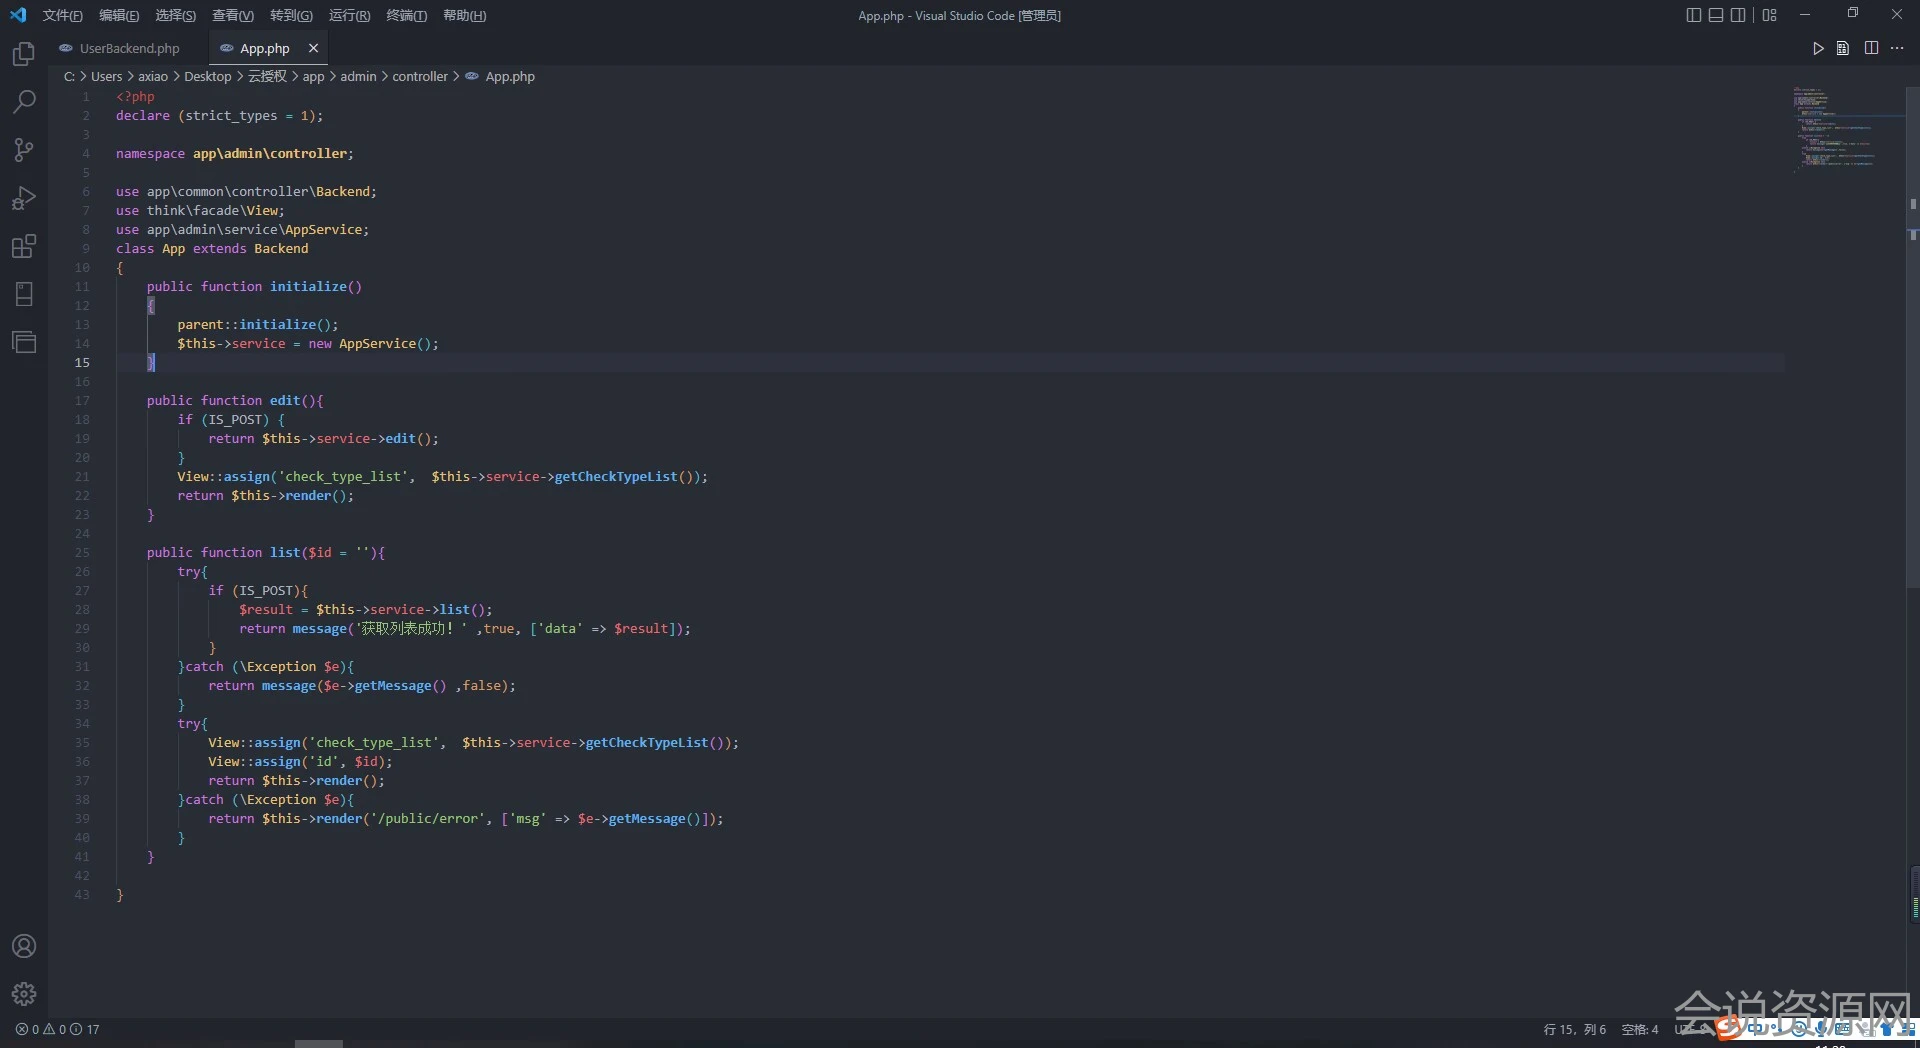Open the Run and Debug view
The image size is (1920, 1048).
(x=24, y=198)
